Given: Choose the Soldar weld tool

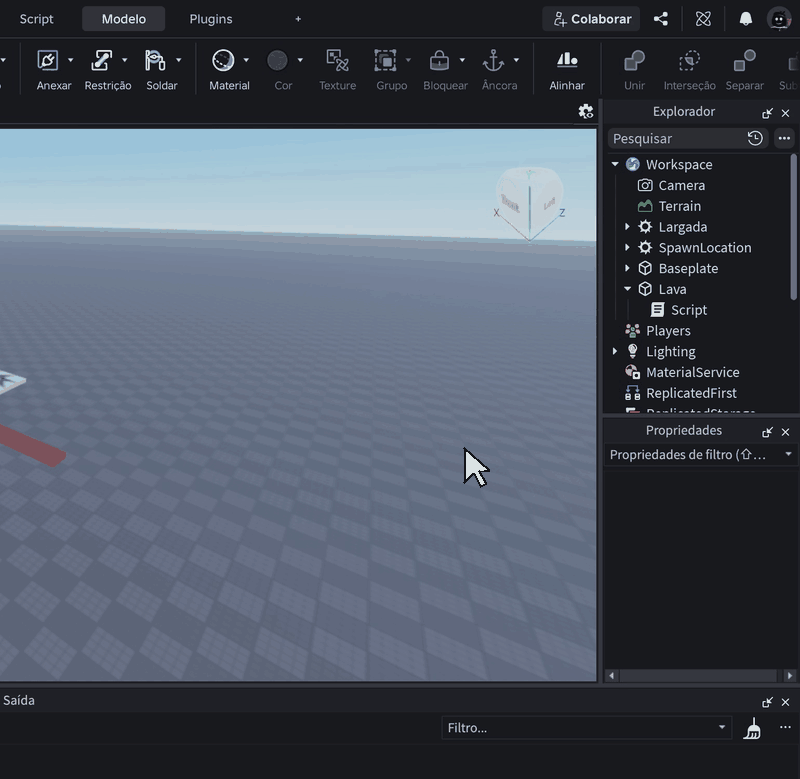Looking at the screenshot, I should (x=155, y=61).
